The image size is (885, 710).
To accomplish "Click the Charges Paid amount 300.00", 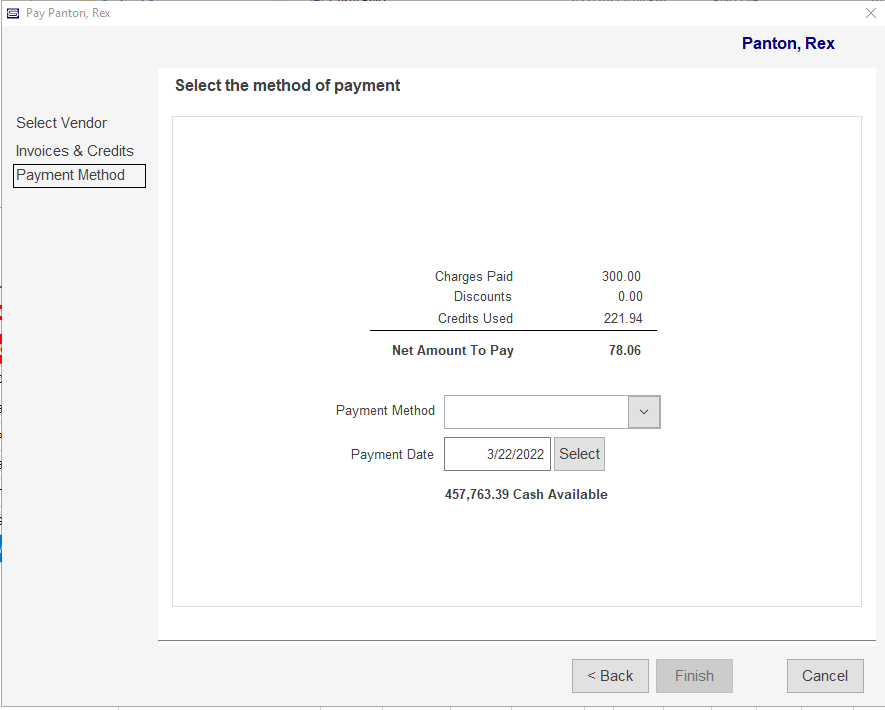I will coord(621,277).
